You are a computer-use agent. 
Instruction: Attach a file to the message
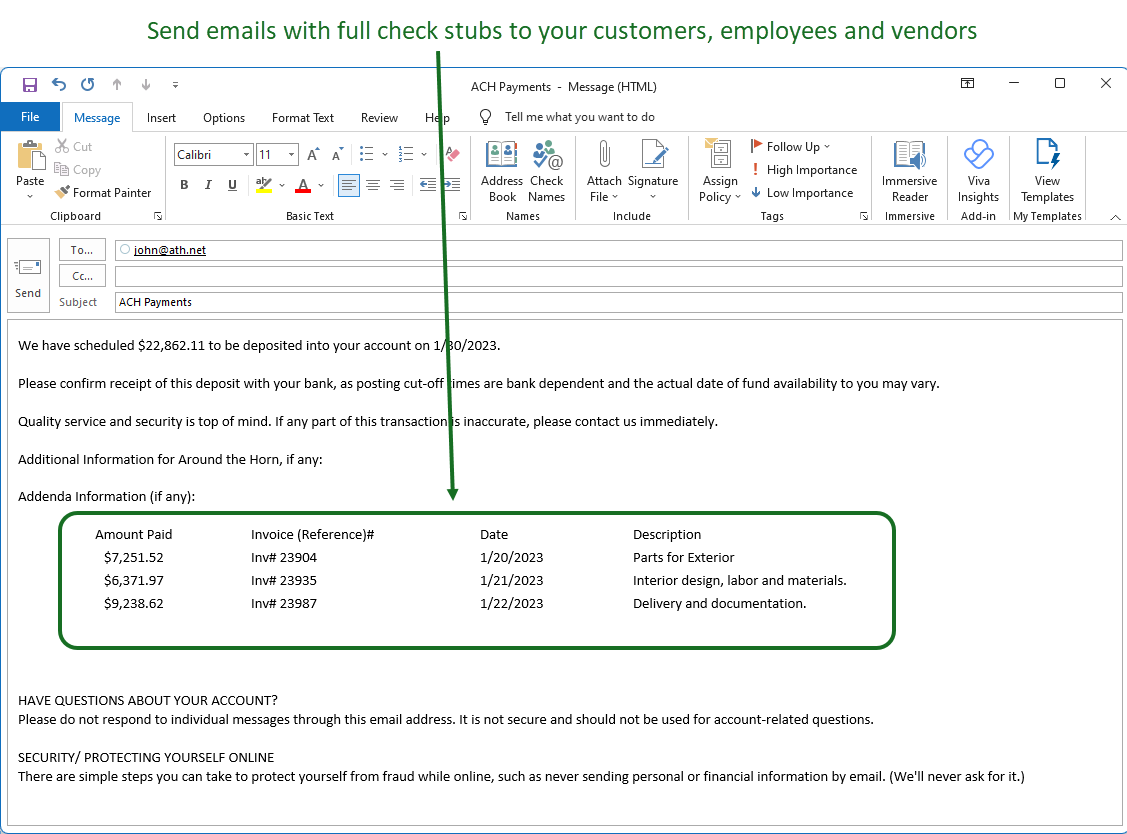604,172
